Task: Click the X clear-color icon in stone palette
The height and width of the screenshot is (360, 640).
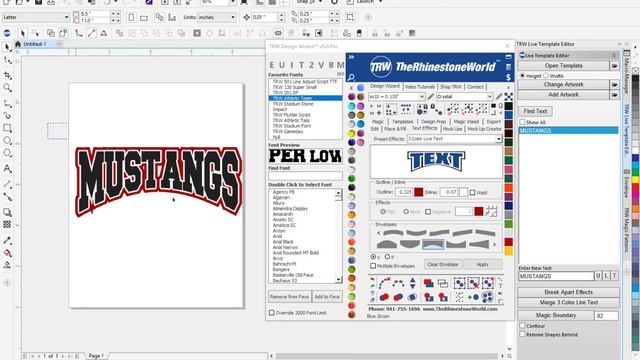Action: coord(351,88)
